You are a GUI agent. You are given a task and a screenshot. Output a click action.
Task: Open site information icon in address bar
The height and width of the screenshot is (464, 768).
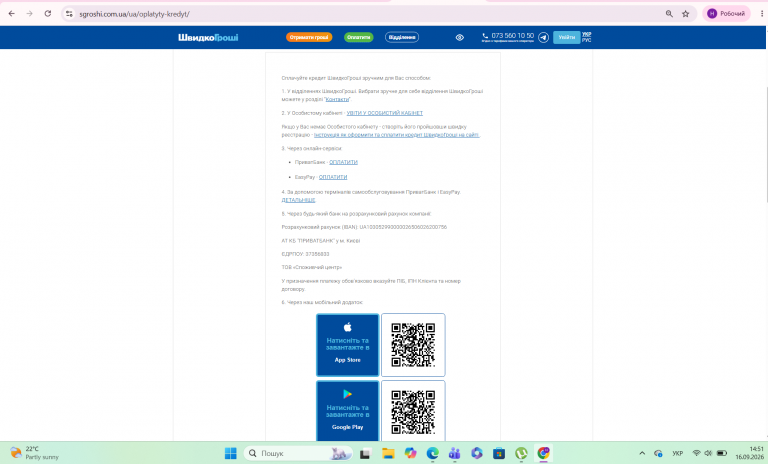click(69, 14)
